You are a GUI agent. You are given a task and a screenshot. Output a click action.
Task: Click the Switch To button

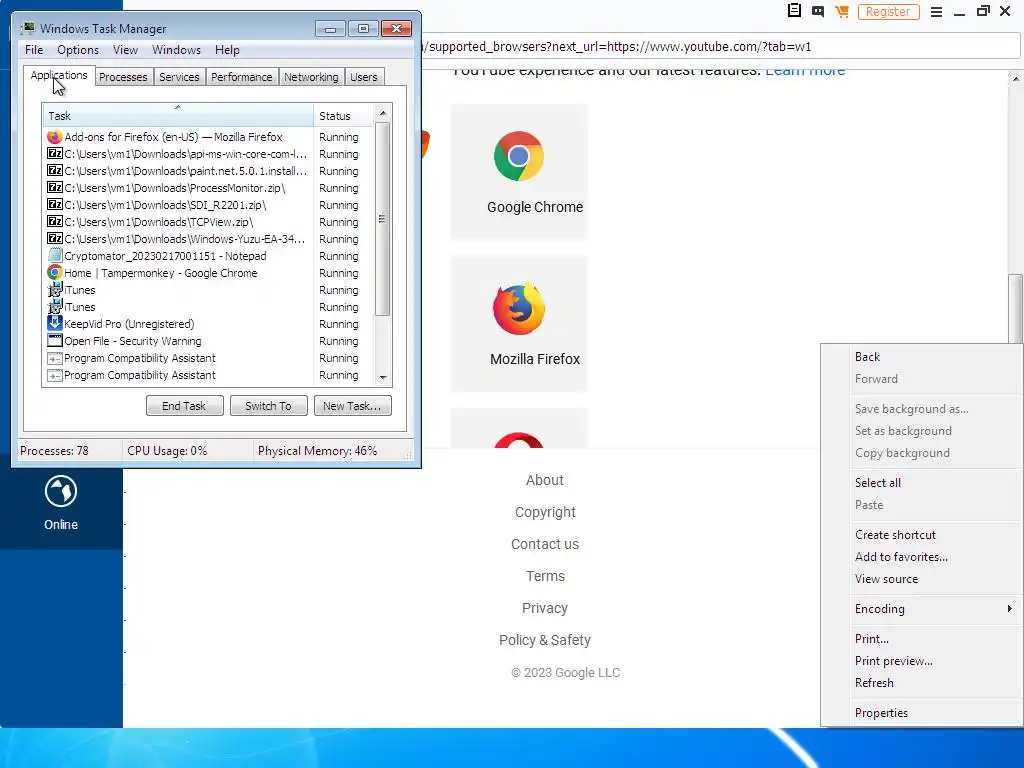(268, 406)
